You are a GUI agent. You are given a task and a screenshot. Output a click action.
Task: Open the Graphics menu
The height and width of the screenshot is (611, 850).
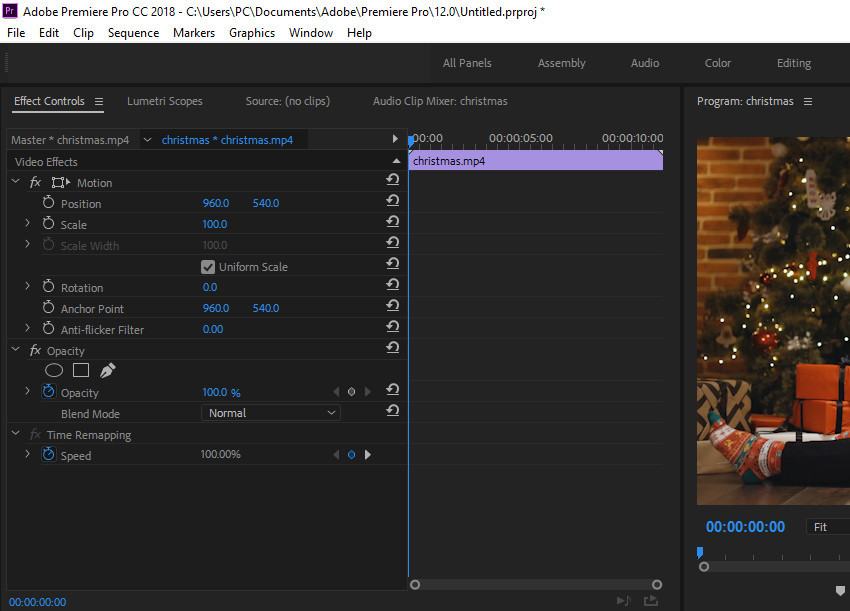pyautogui.click(x=252, y=33)
